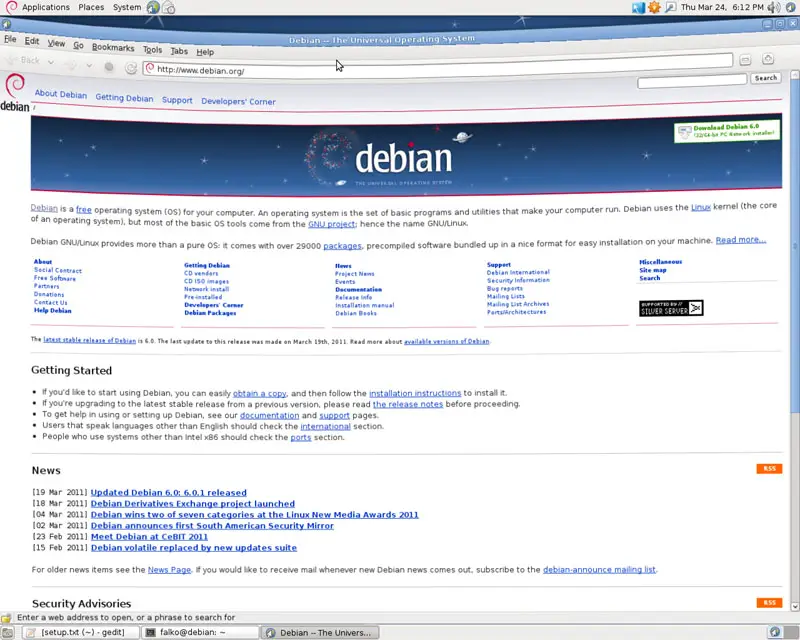The height and width of the screenshot is (640, 800).
Task: Open news item Updated Debian 6.0: 6.0.1 released
Action: (x=168, y=493)
